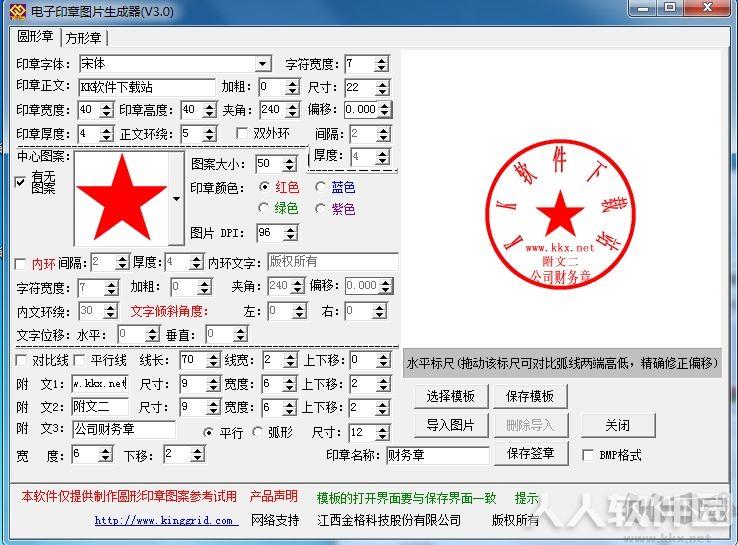Select the 圆形章 tab

coord(35,36)
